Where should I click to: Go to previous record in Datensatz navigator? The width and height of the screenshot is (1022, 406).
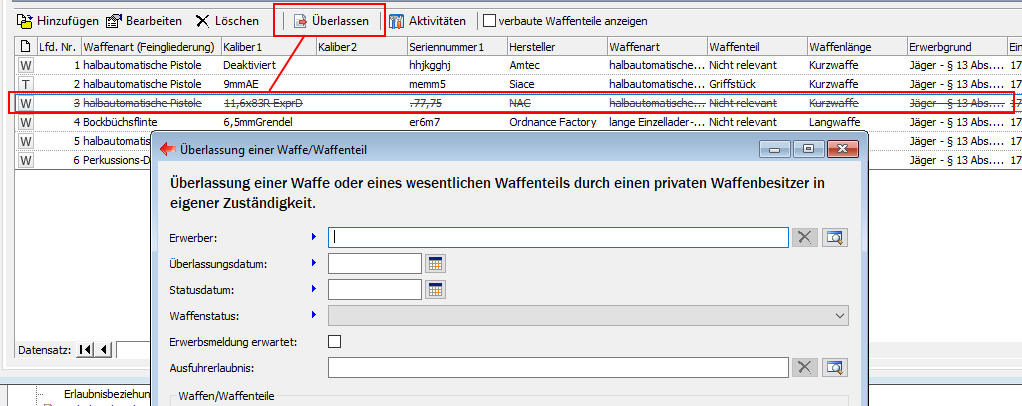click(x=103, y=349)
